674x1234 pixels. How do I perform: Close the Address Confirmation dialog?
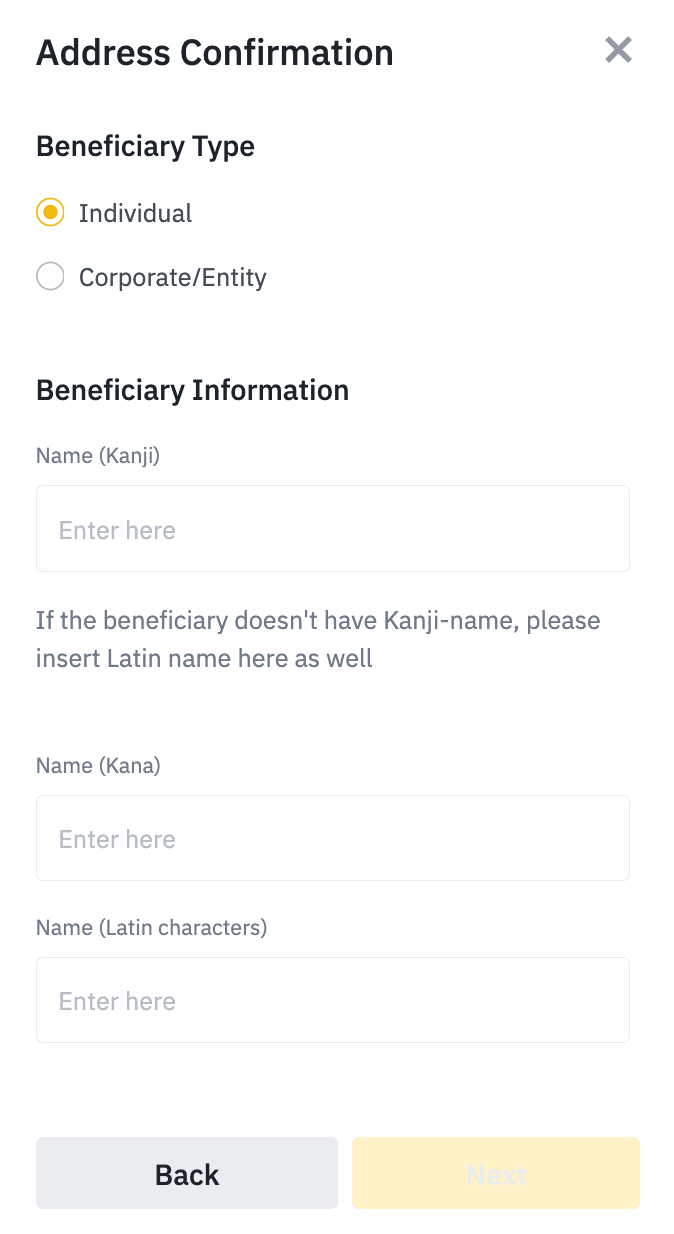tap(618, 50)
